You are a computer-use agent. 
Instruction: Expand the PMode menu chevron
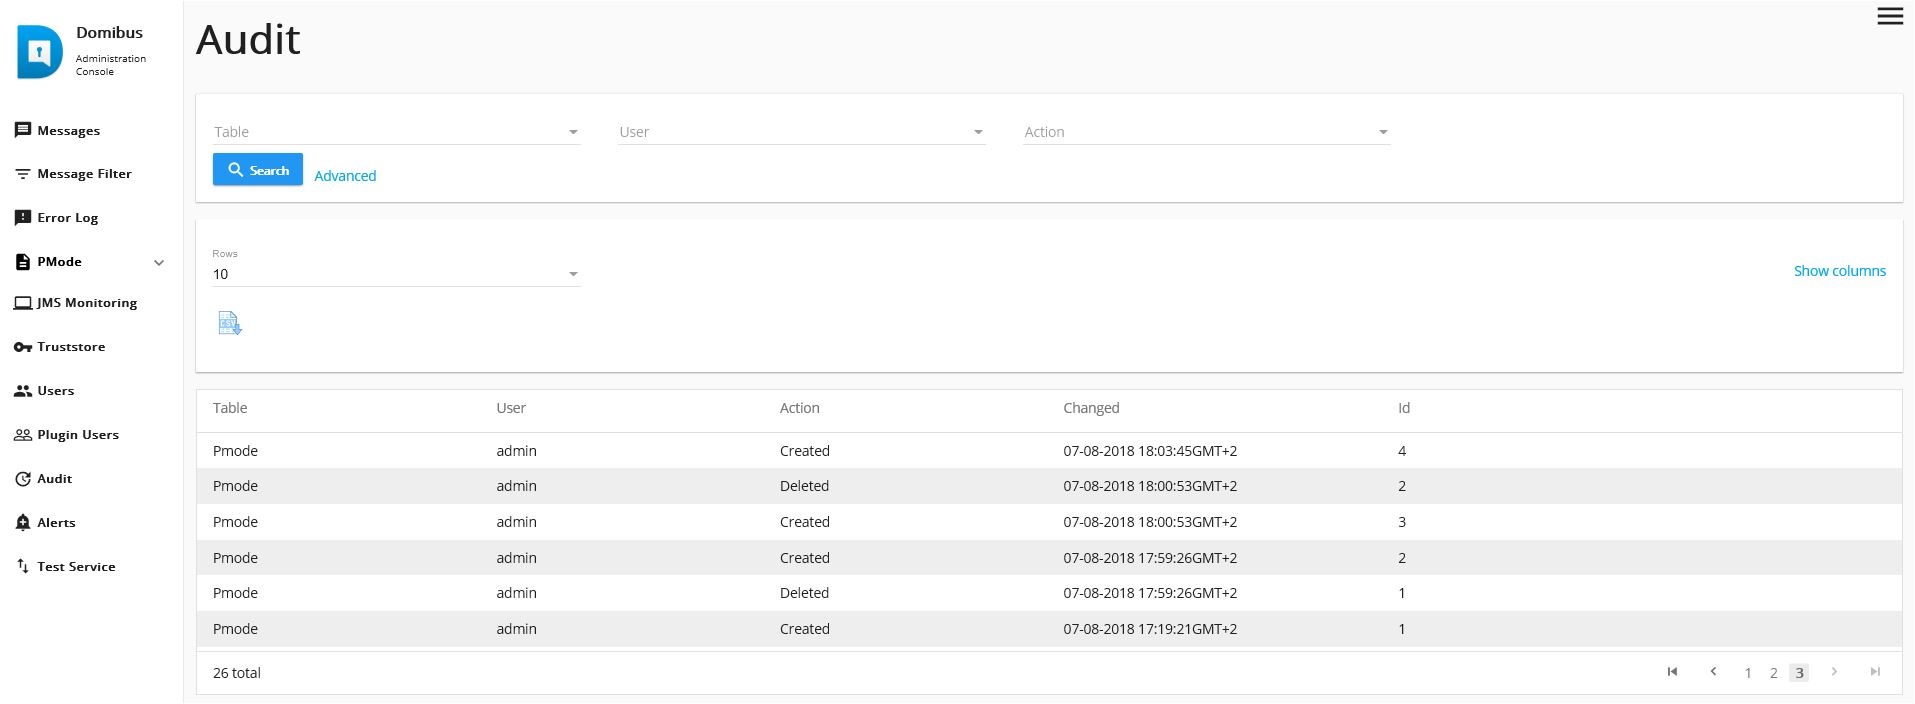tap(158, 263)
